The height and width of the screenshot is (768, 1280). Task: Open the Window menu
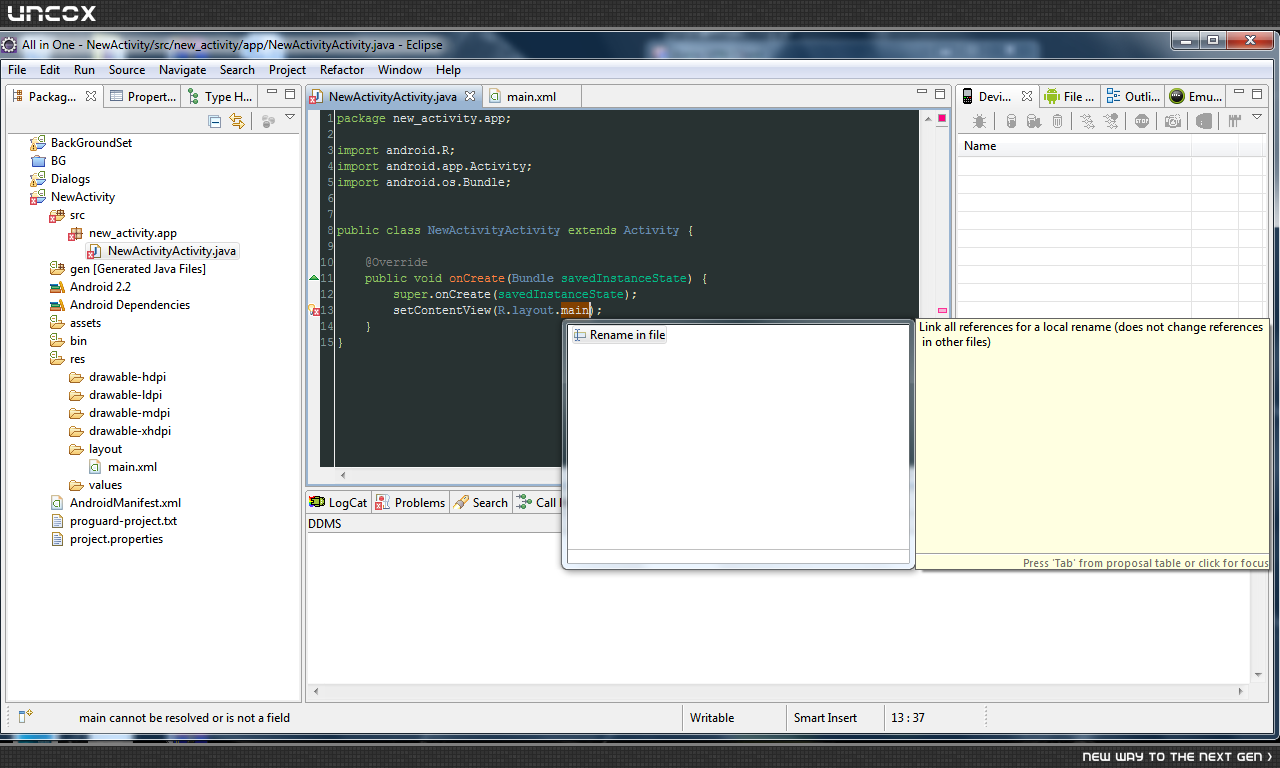coord(399,70)
